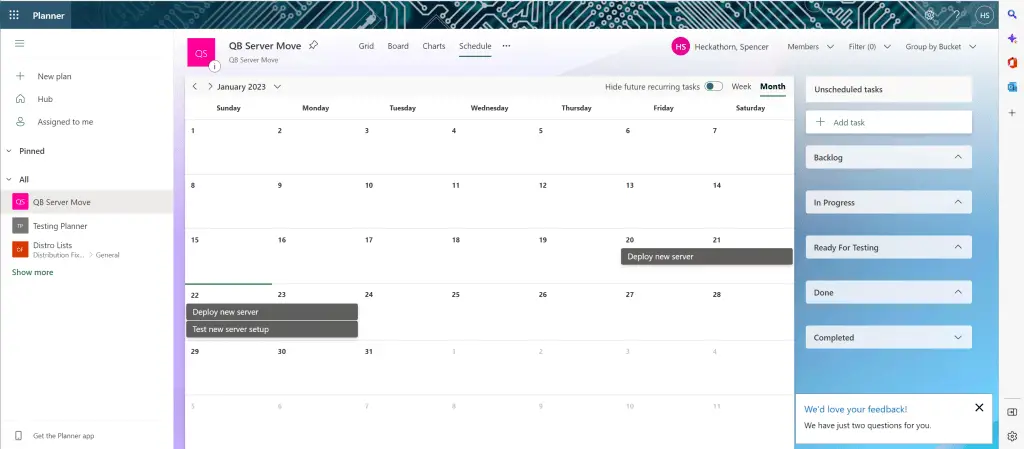The image size is (1024, 449).
Task: Expand the Completed bucket
Action: click(x=958, y=337)
